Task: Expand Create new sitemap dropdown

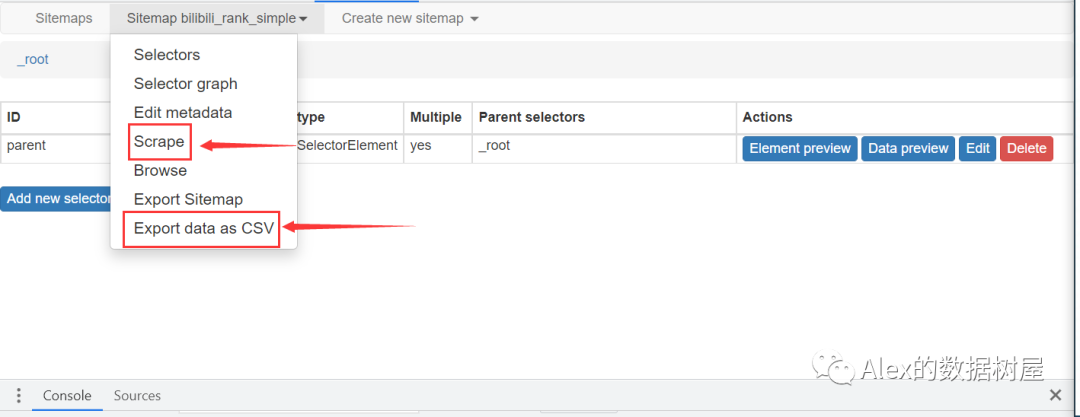Action: [x=409, y=18]
